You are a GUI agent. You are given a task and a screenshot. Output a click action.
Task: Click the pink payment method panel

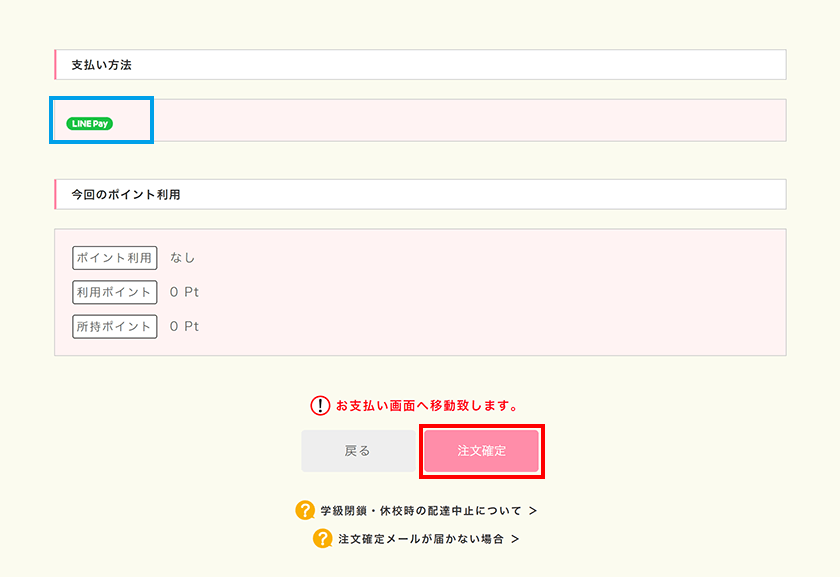pos(421,121)
